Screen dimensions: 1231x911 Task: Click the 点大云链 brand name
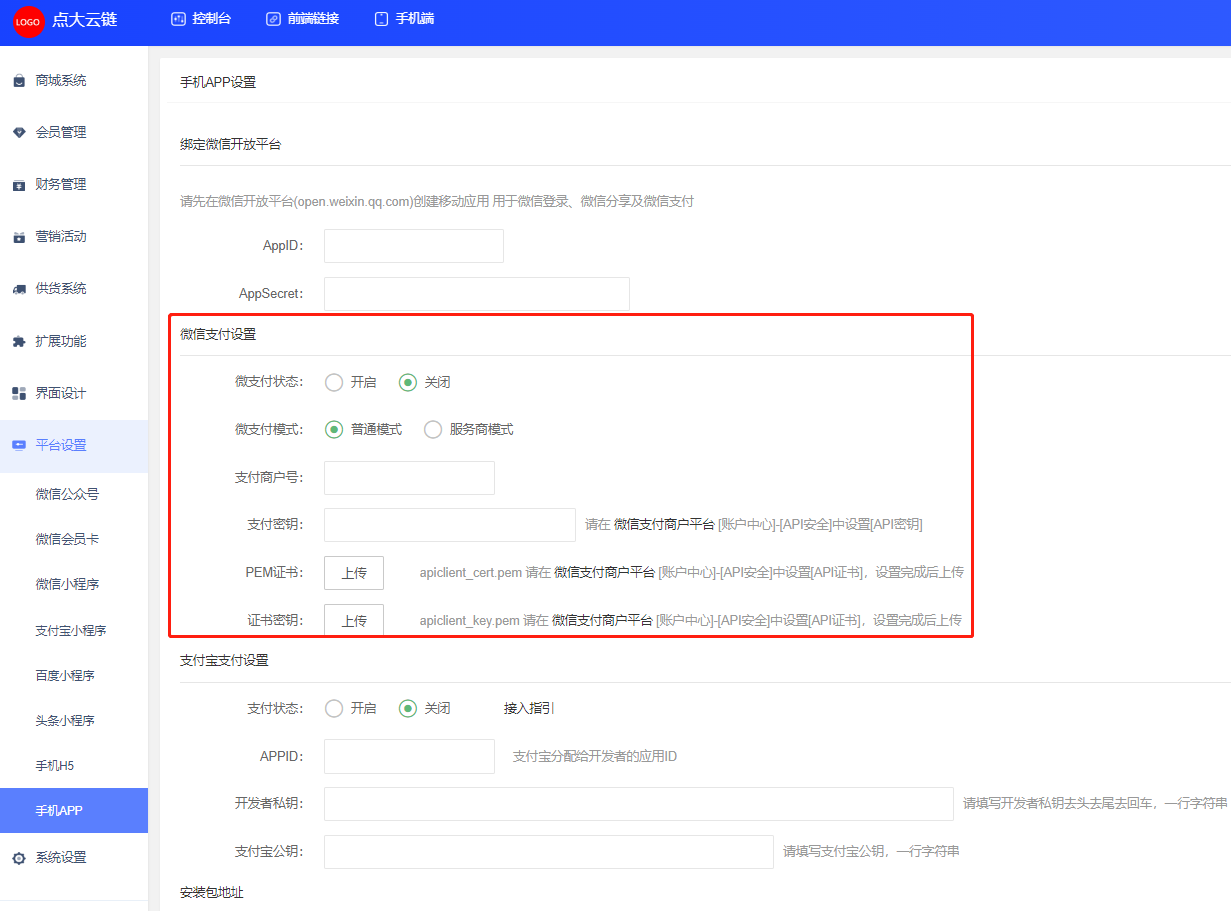coord(85,20)
